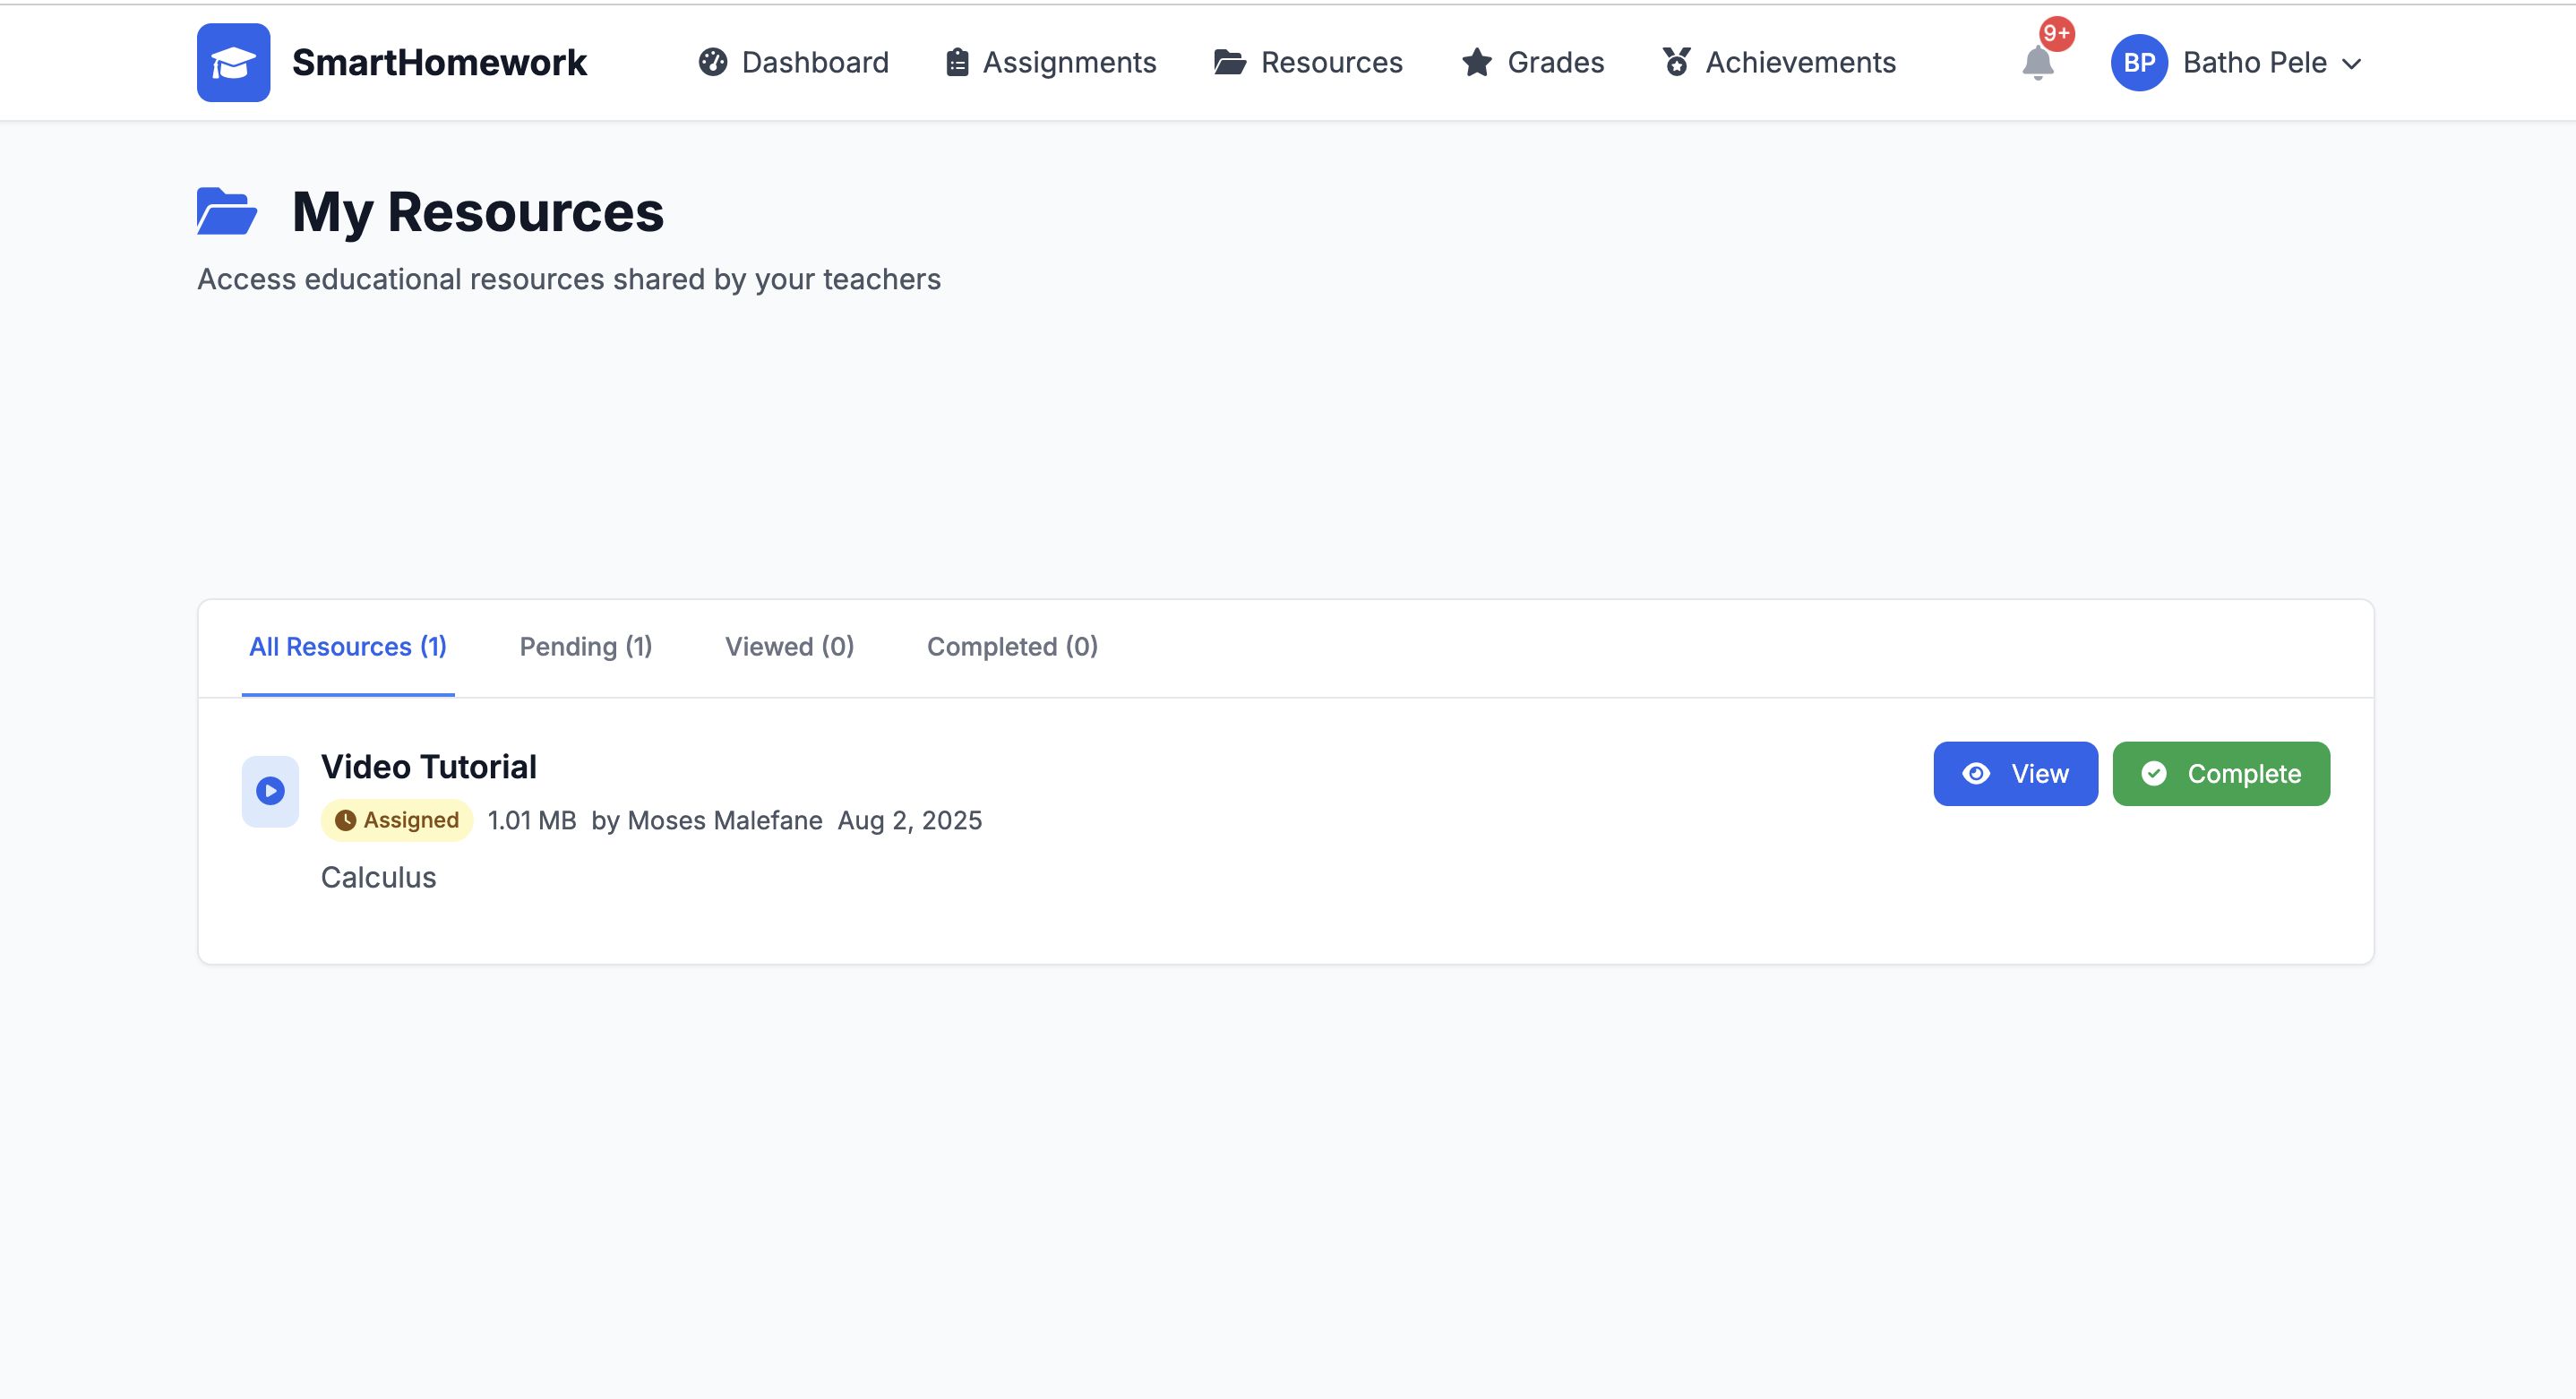2576x1399 pixels.
Task: Click the yellow Assigned status badge
Action: tap(397, 820)
